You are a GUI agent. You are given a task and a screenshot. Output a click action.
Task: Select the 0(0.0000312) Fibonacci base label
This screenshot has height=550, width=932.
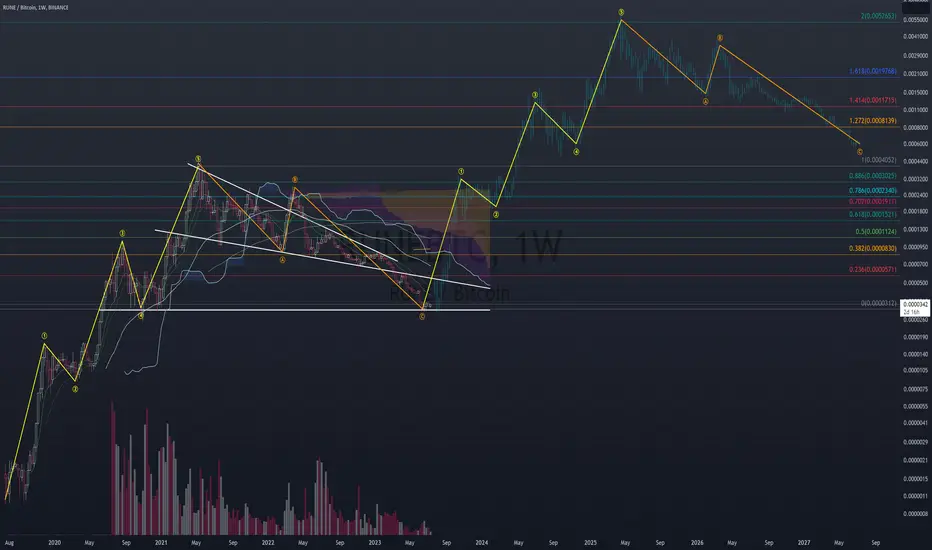[x=879, y=303]
